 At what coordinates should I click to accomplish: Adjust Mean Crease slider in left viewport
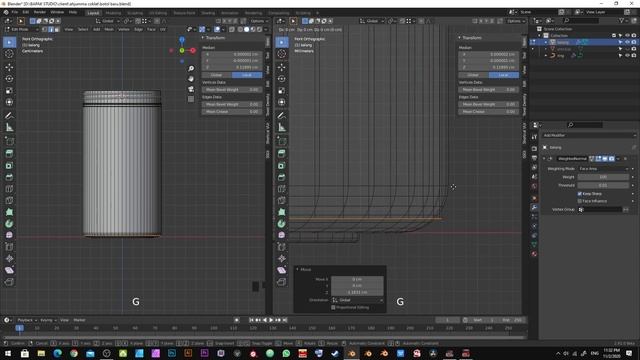point(231,111)
